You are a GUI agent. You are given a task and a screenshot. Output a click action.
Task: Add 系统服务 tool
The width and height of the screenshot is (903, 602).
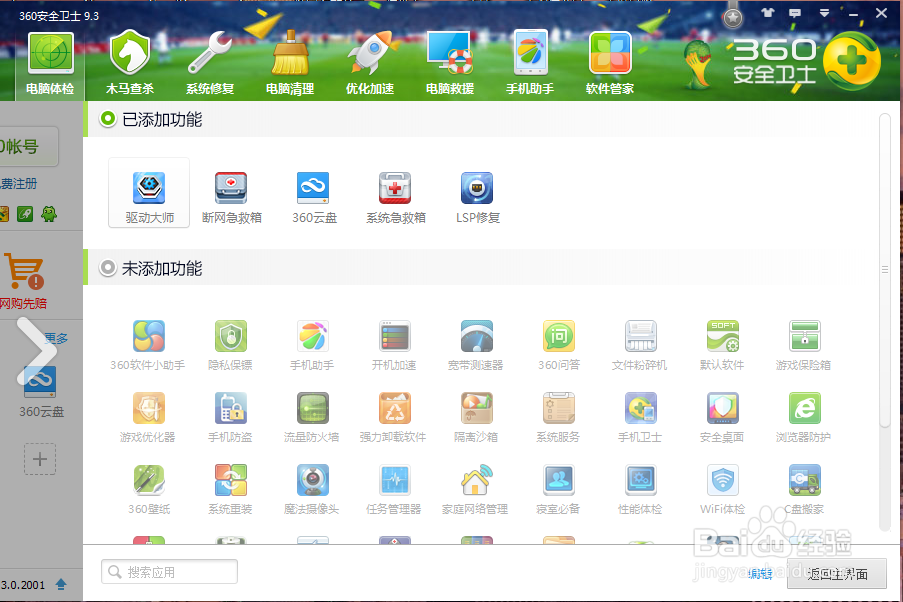[559, 417]
